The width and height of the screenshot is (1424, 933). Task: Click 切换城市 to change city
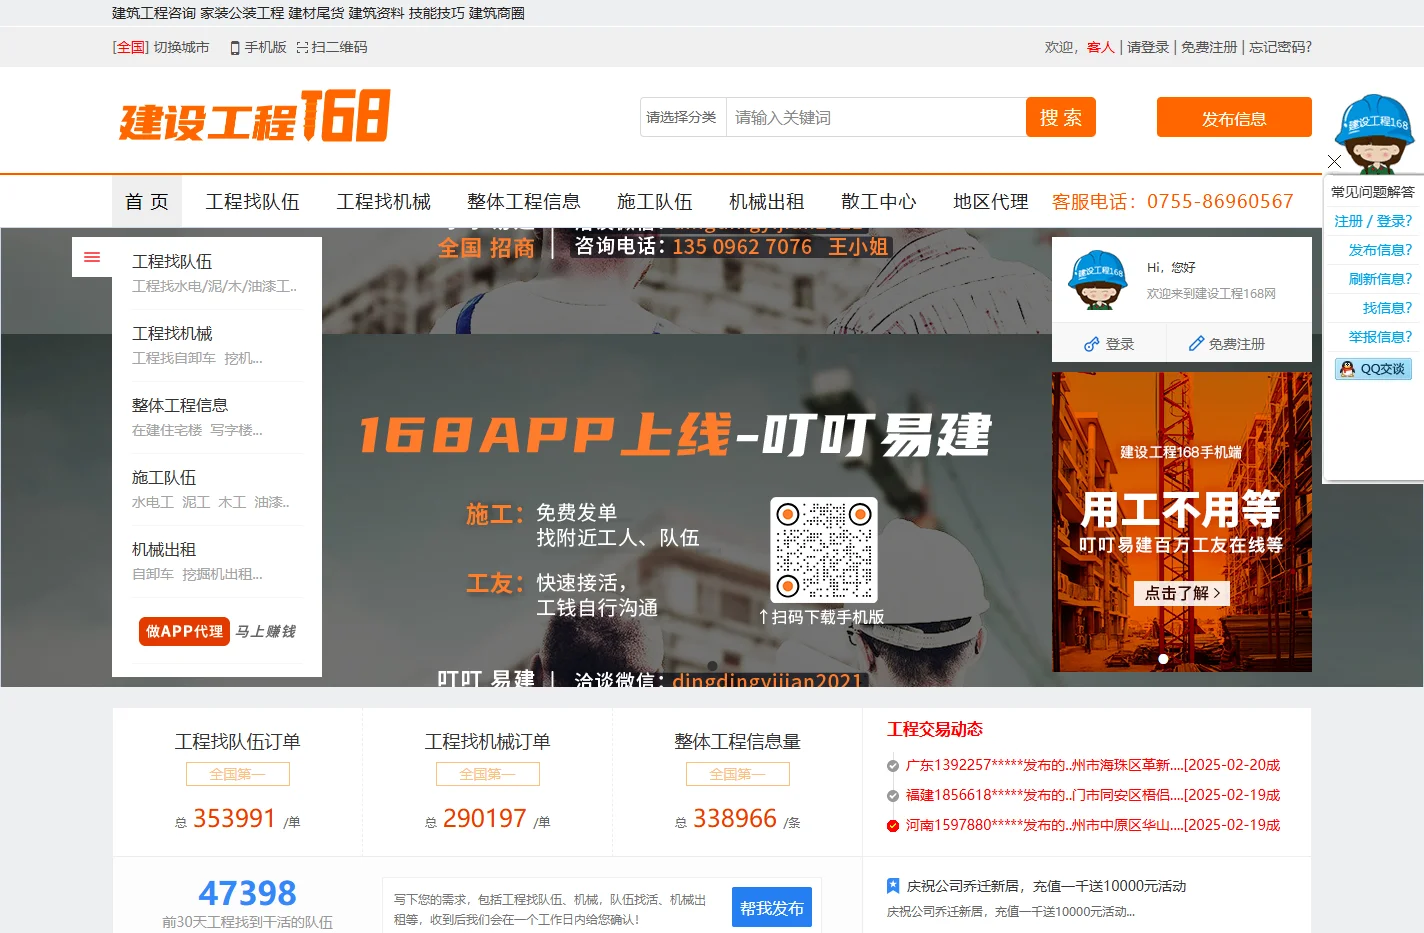point(182,48)
